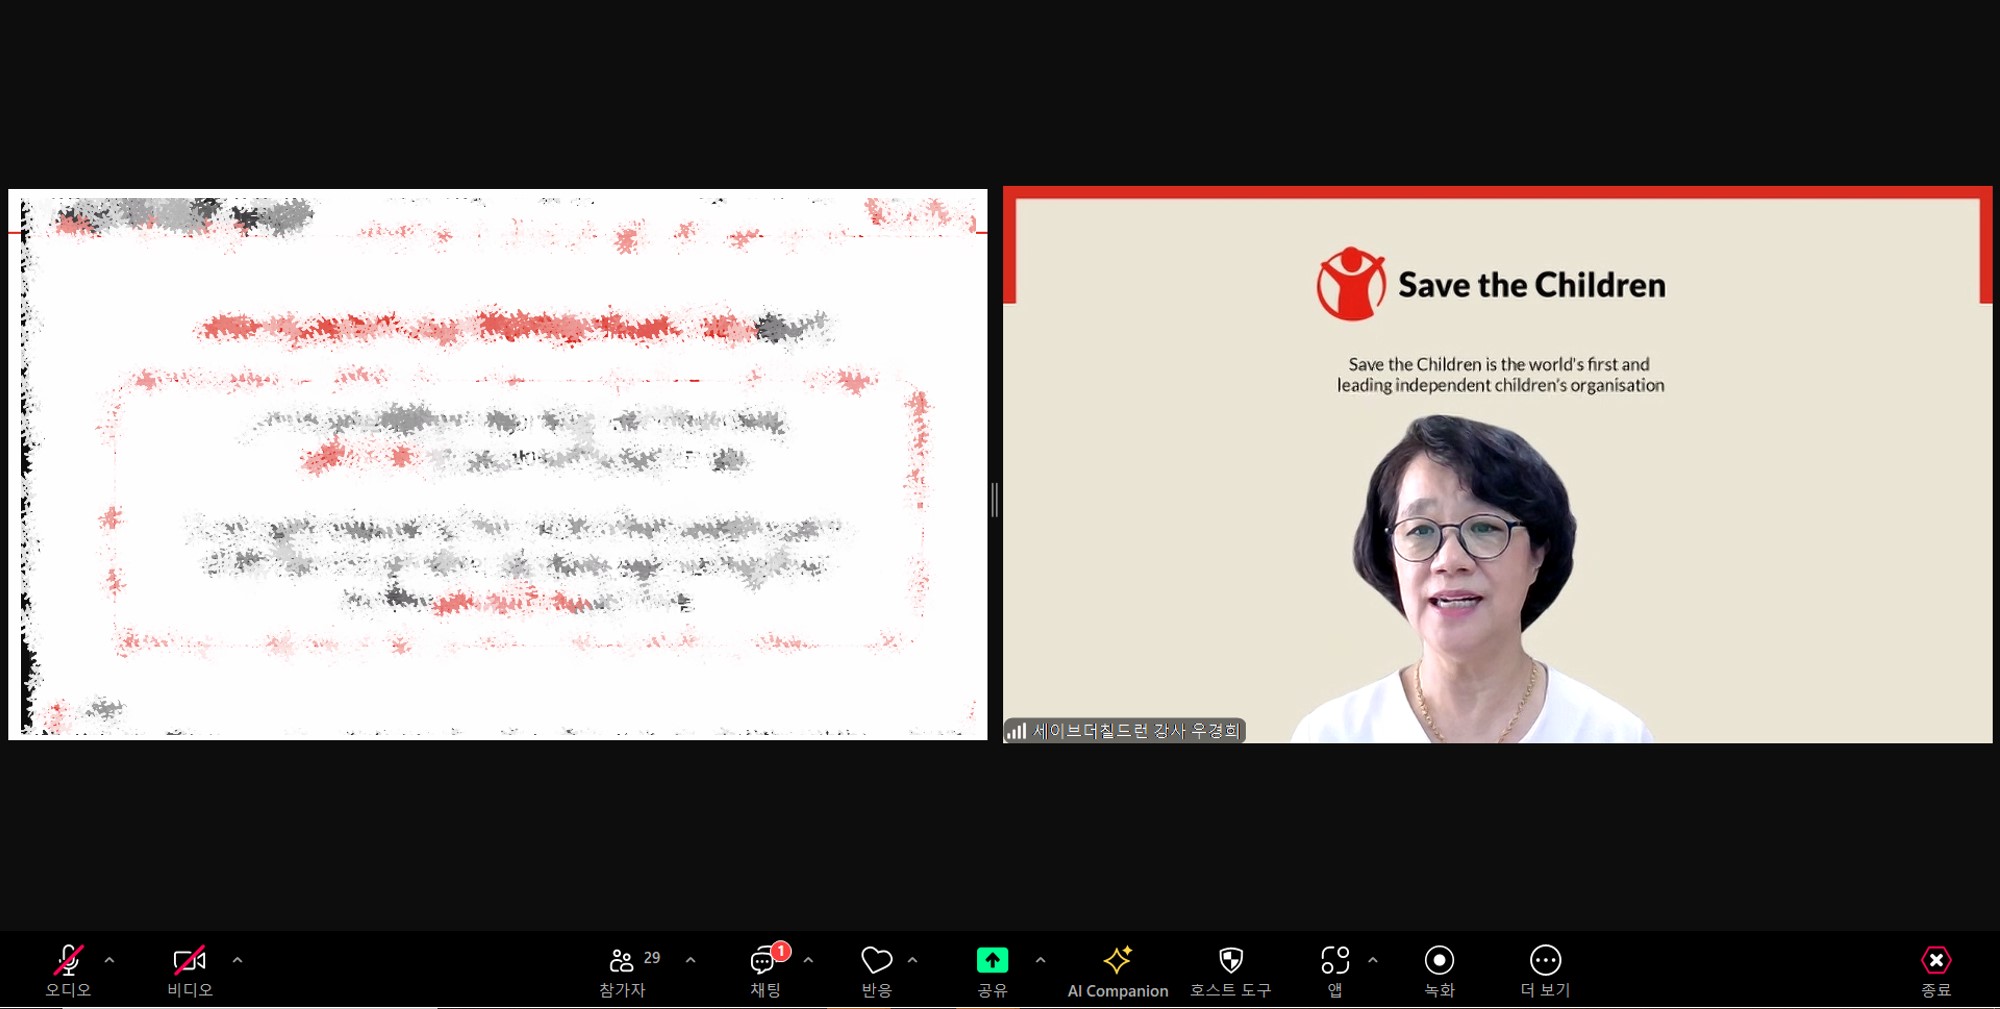Open 더 보기 more options
Screen dimensions: 2000x1009
(1545, 971)
